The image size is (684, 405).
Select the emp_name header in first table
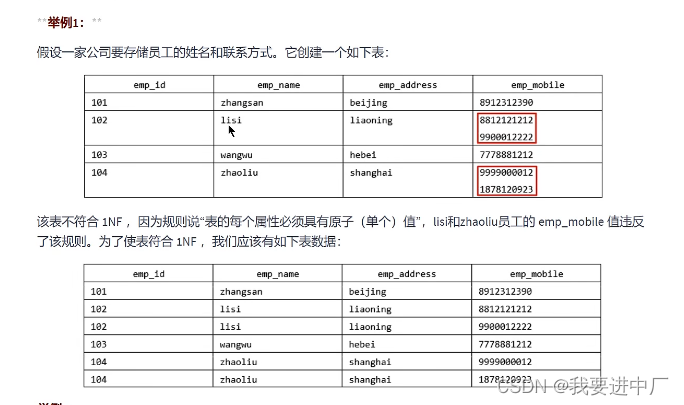coord(278,85)
